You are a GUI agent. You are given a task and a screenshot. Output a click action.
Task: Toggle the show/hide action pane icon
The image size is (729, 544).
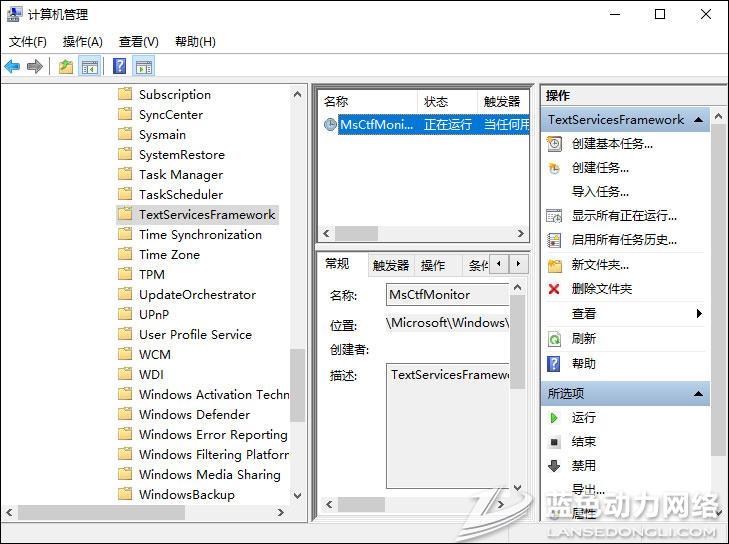coord(144,67)
